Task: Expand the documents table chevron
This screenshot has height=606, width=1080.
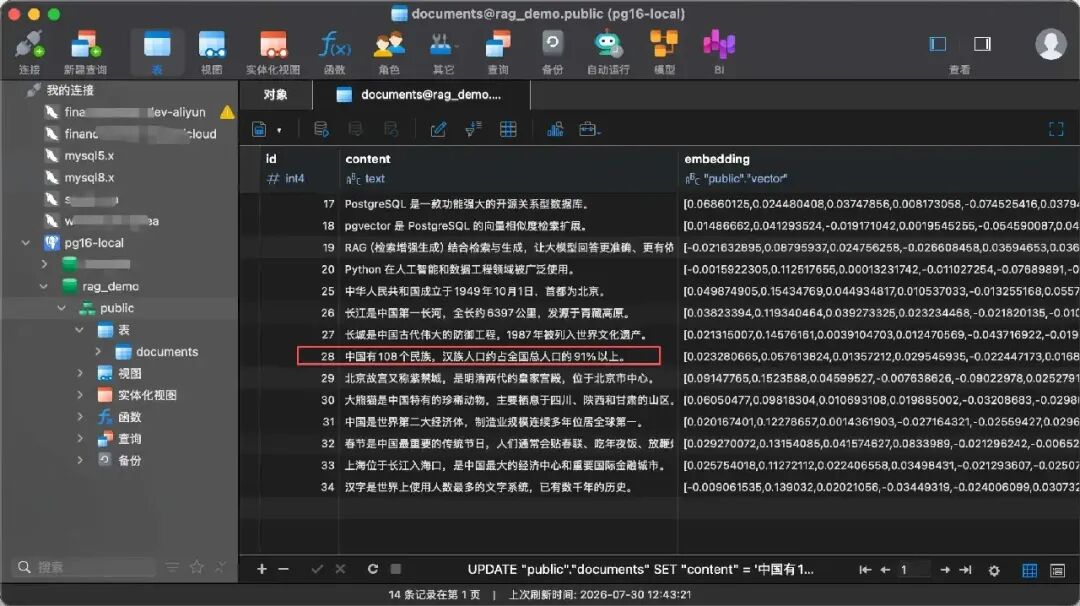Action: click(98, 351)
